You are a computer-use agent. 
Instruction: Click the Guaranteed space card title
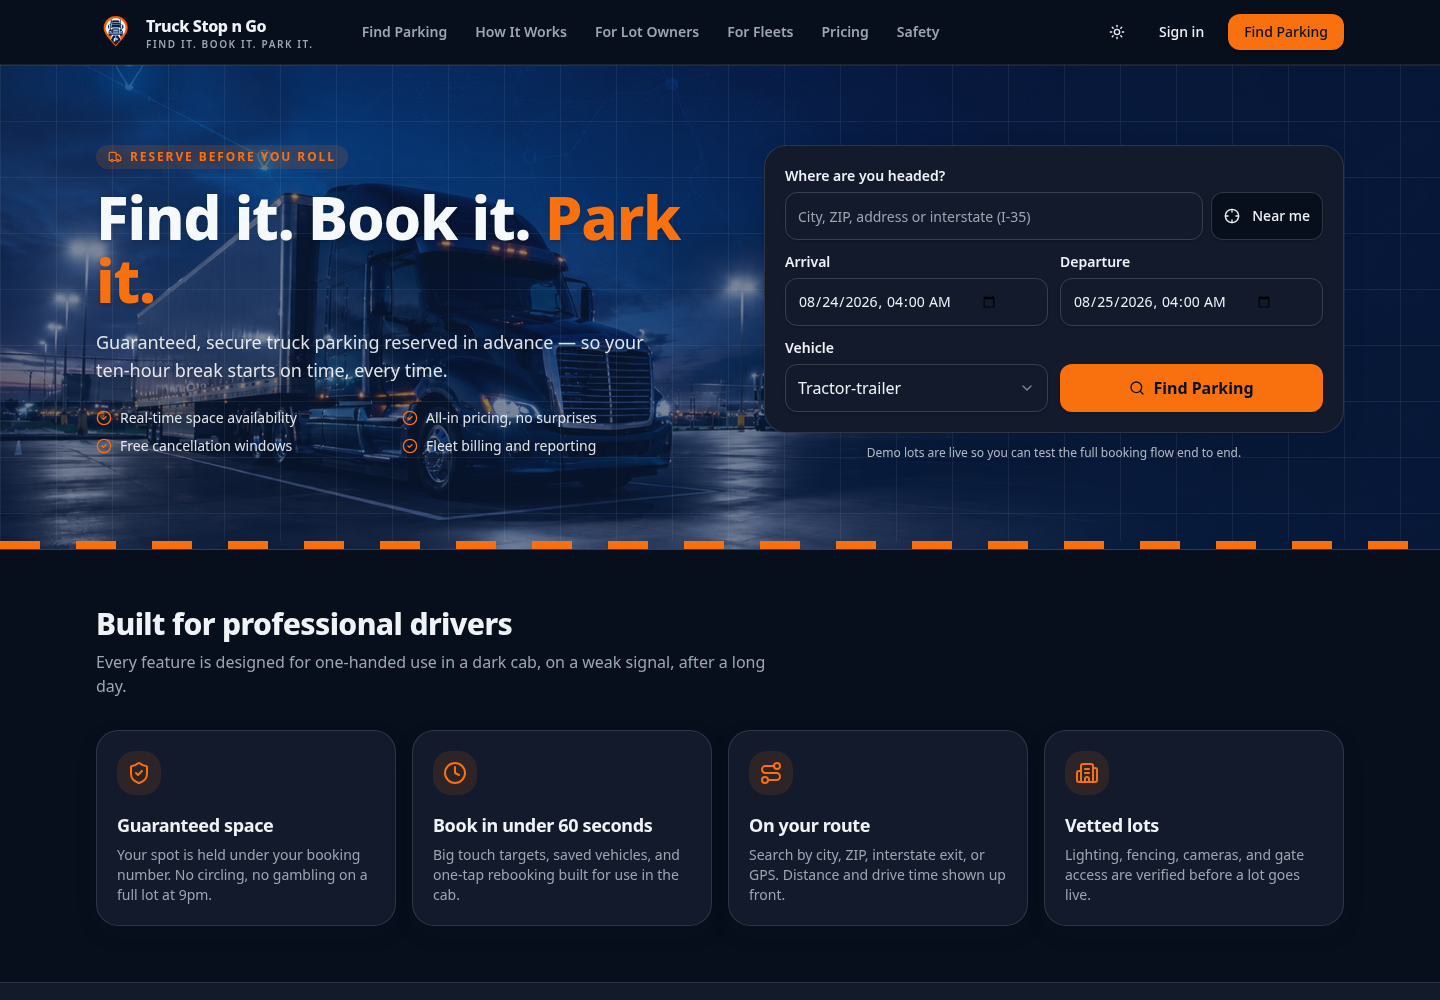point(195,826)
